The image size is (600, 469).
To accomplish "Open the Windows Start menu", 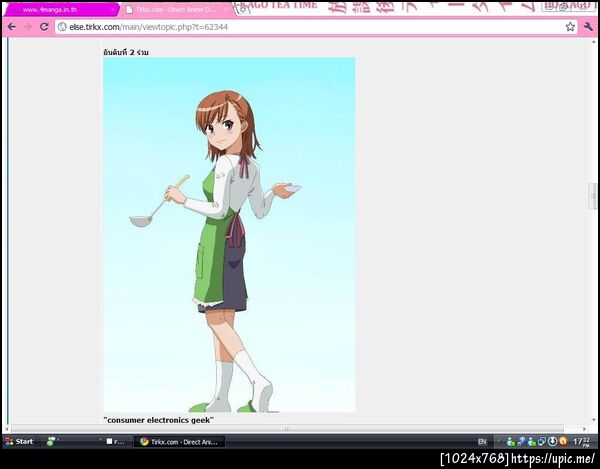I will click(x=19, y=441).
